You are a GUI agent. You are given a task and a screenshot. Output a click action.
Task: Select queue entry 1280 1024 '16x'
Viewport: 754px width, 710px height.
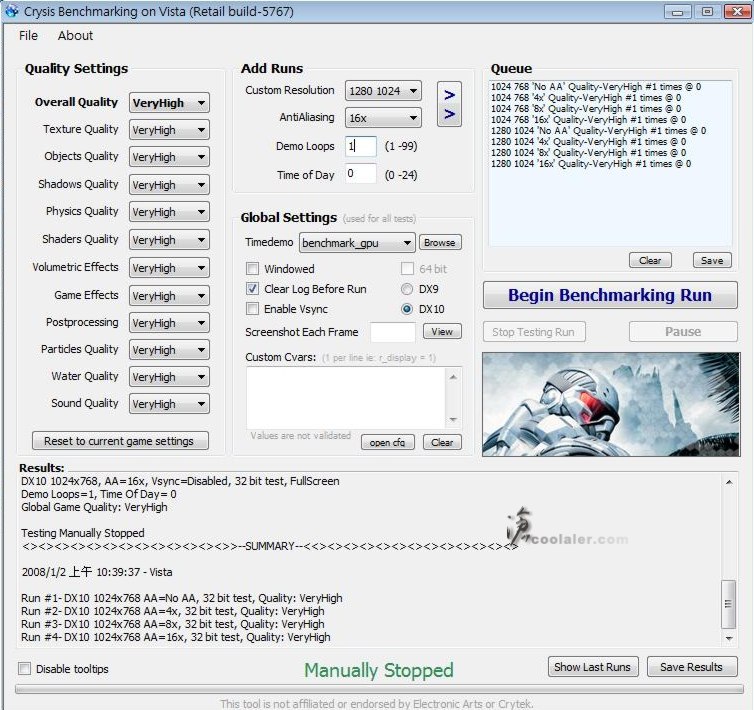(591, 164)
